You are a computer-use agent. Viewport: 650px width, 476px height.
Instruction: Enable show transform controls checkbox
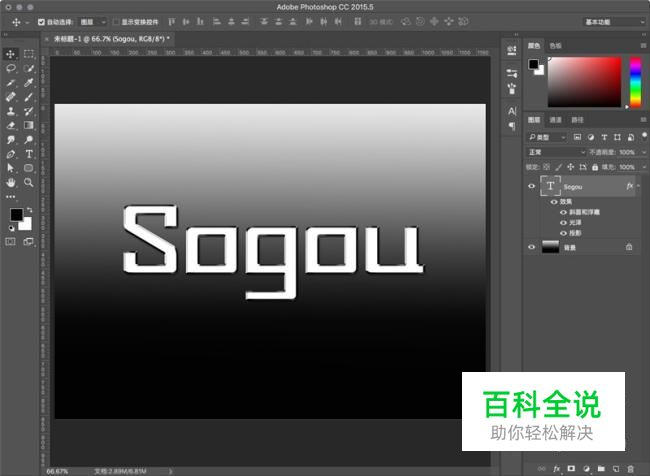coord(116,22)
